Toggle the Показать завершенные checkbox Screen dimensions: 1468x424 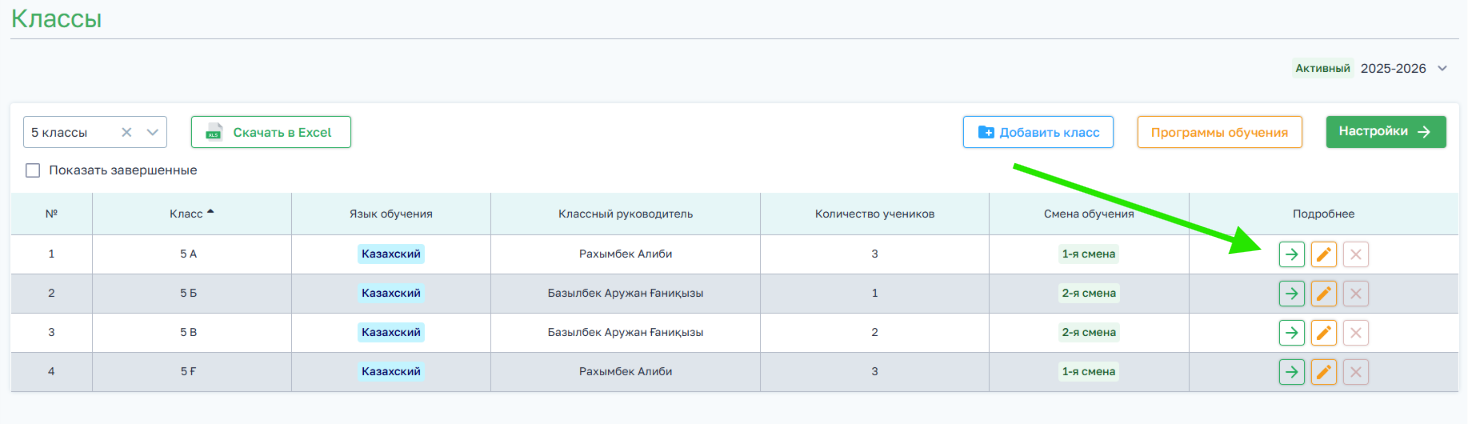tap(33, 170)
